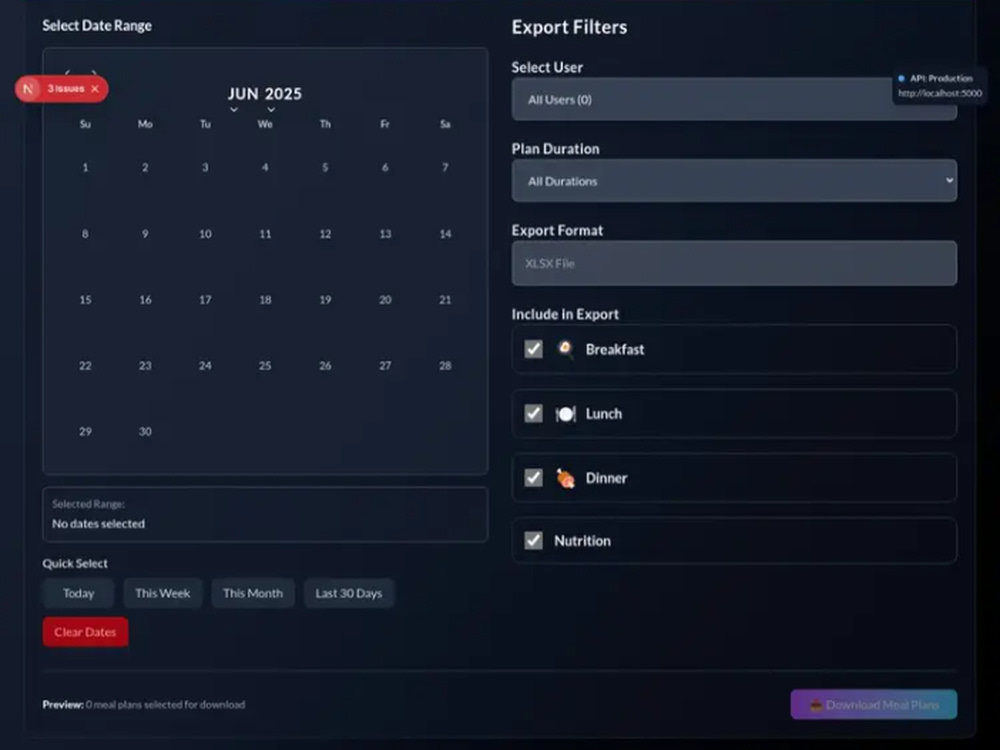This screenshot has width=1000, height=750.
Task: Select date 25 in calendar
Action: pos(265,366)
